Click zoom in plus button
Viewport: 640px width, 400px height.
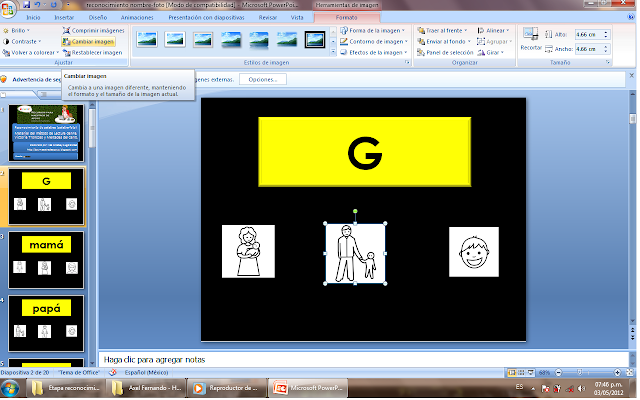pyautogui.click(x=618, y=373)
